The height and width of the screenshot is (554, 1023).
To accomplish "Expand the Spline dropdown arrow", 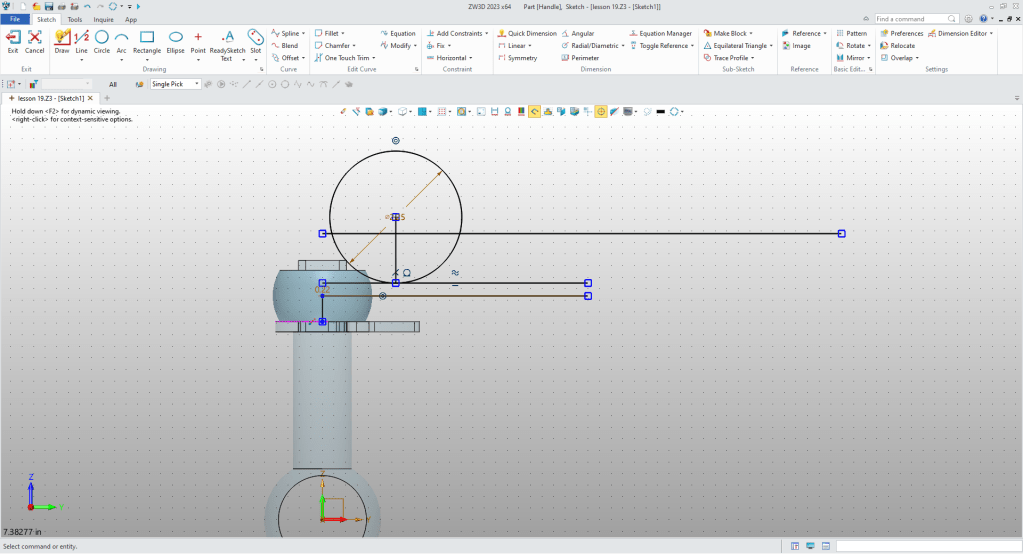I will [x=302, y=33].
